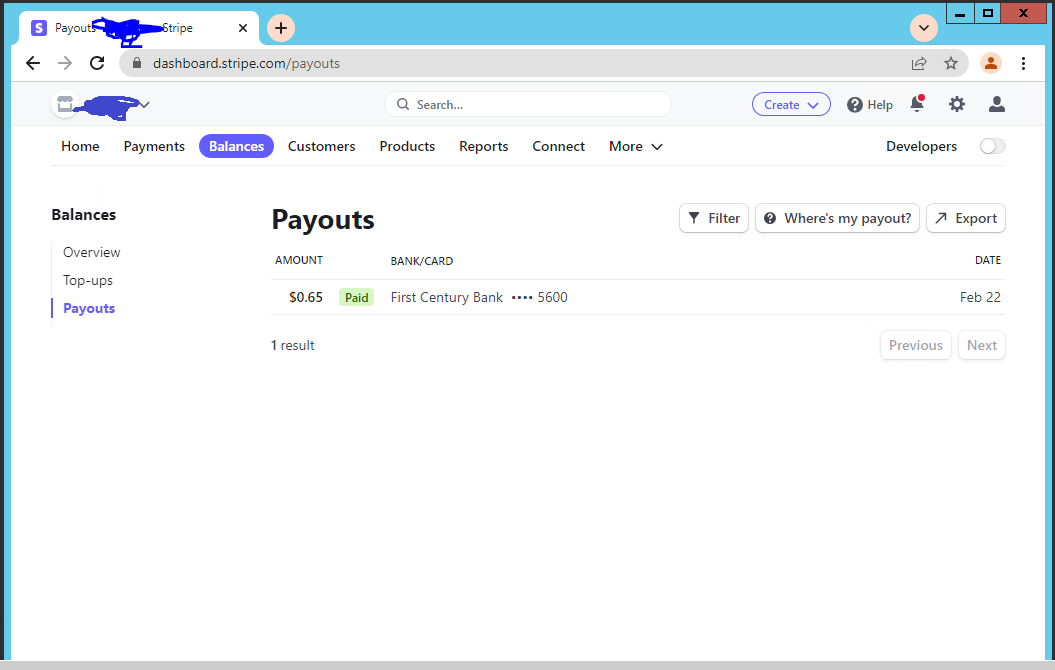Click the address bar URL
Image resolution: width=1055 pixels, height=670 pixels.
coord(246,63)
